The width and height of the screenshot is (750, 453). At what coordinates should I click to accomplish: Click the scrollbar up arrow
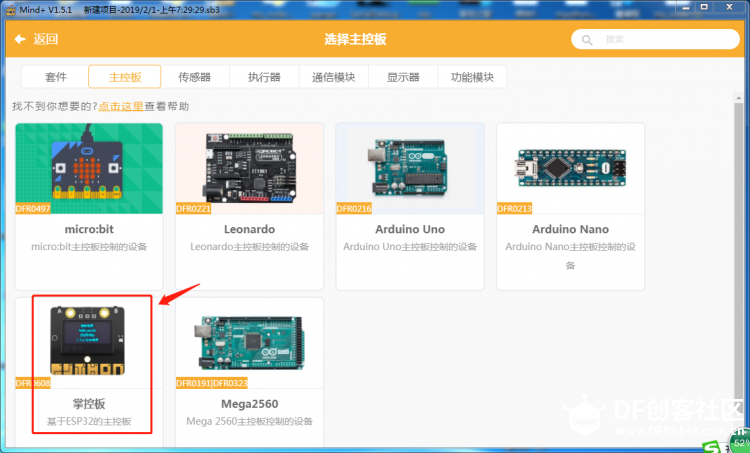tap(739, 98)
